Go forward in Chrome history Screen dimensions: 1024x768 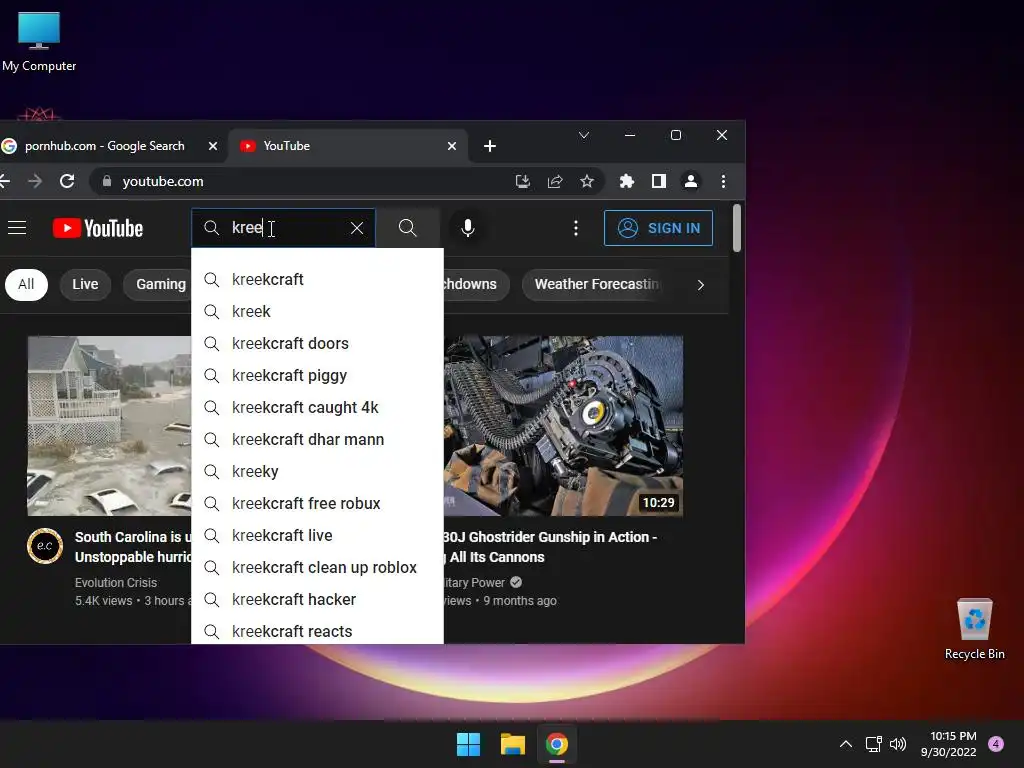[35, 181]
